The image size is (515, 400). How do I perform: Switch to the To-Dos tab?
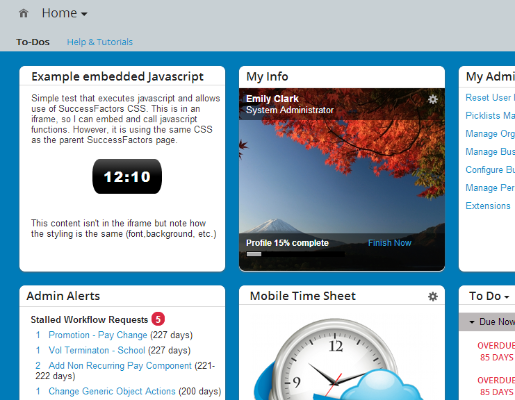coord(33,42)
